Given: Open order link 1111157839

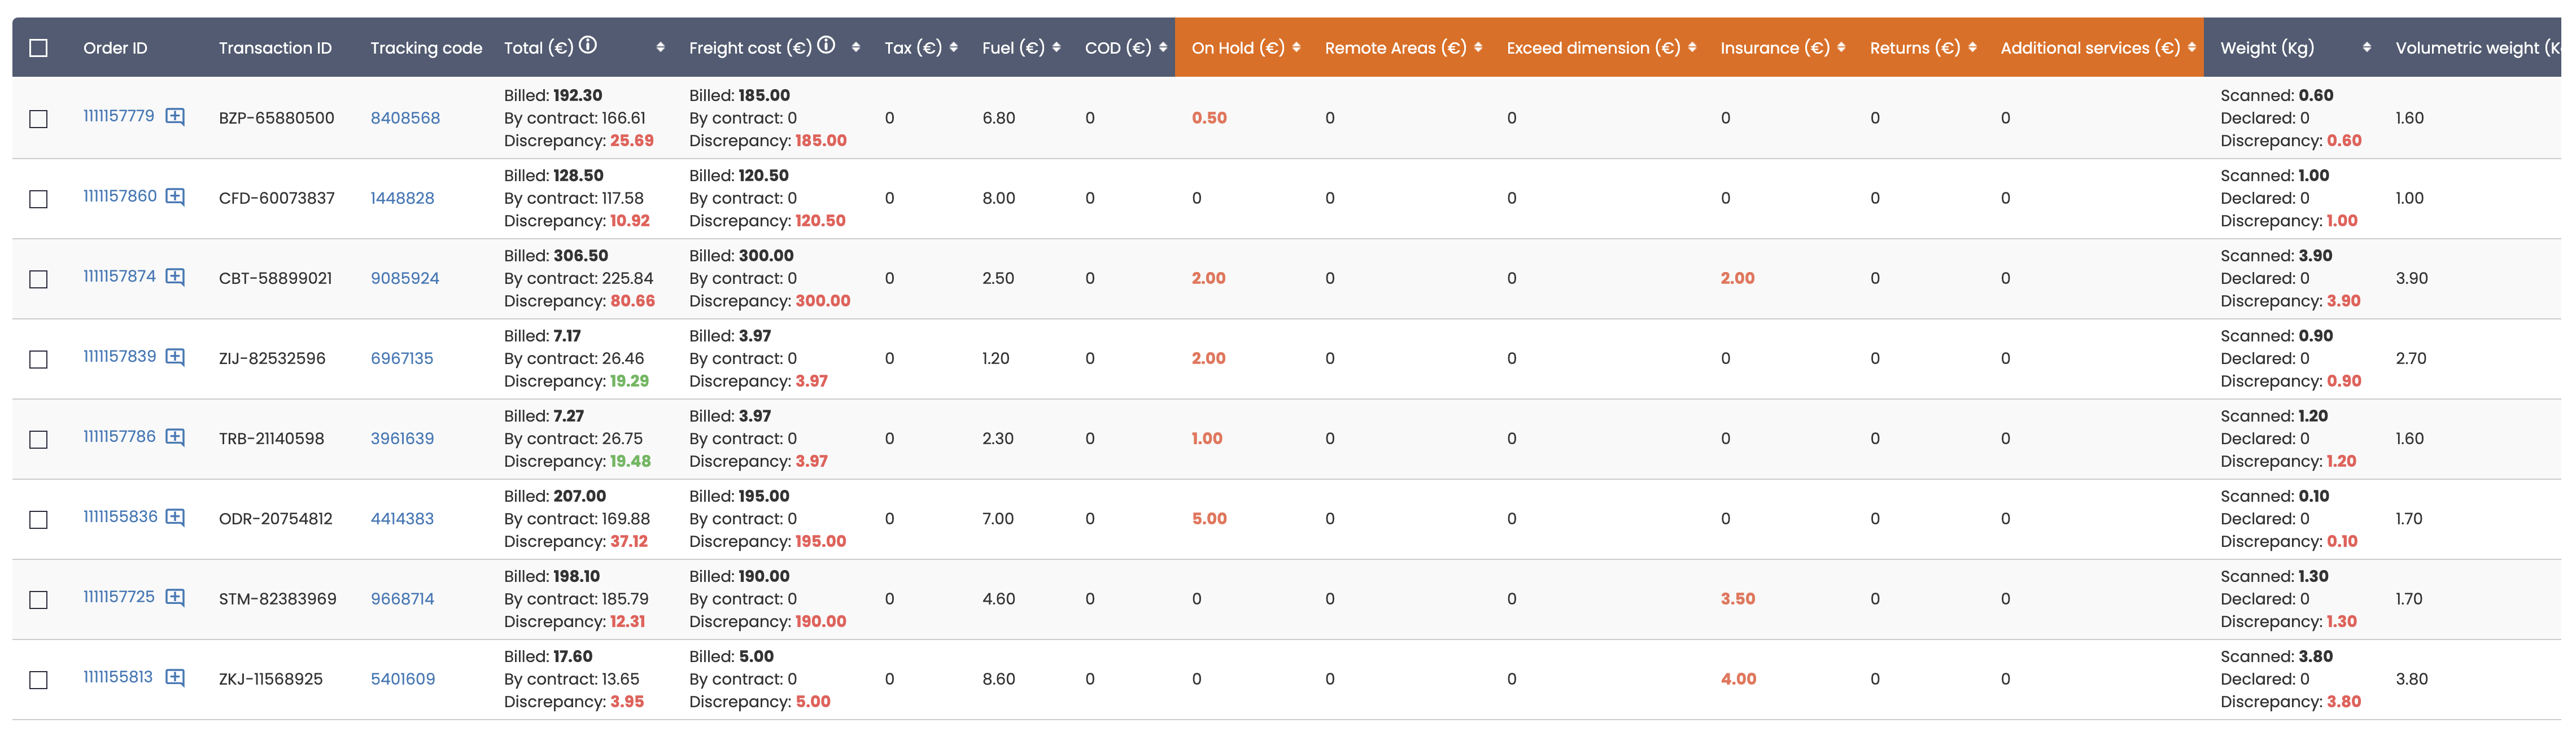Looking at the screenshot, I should point(120,356).
